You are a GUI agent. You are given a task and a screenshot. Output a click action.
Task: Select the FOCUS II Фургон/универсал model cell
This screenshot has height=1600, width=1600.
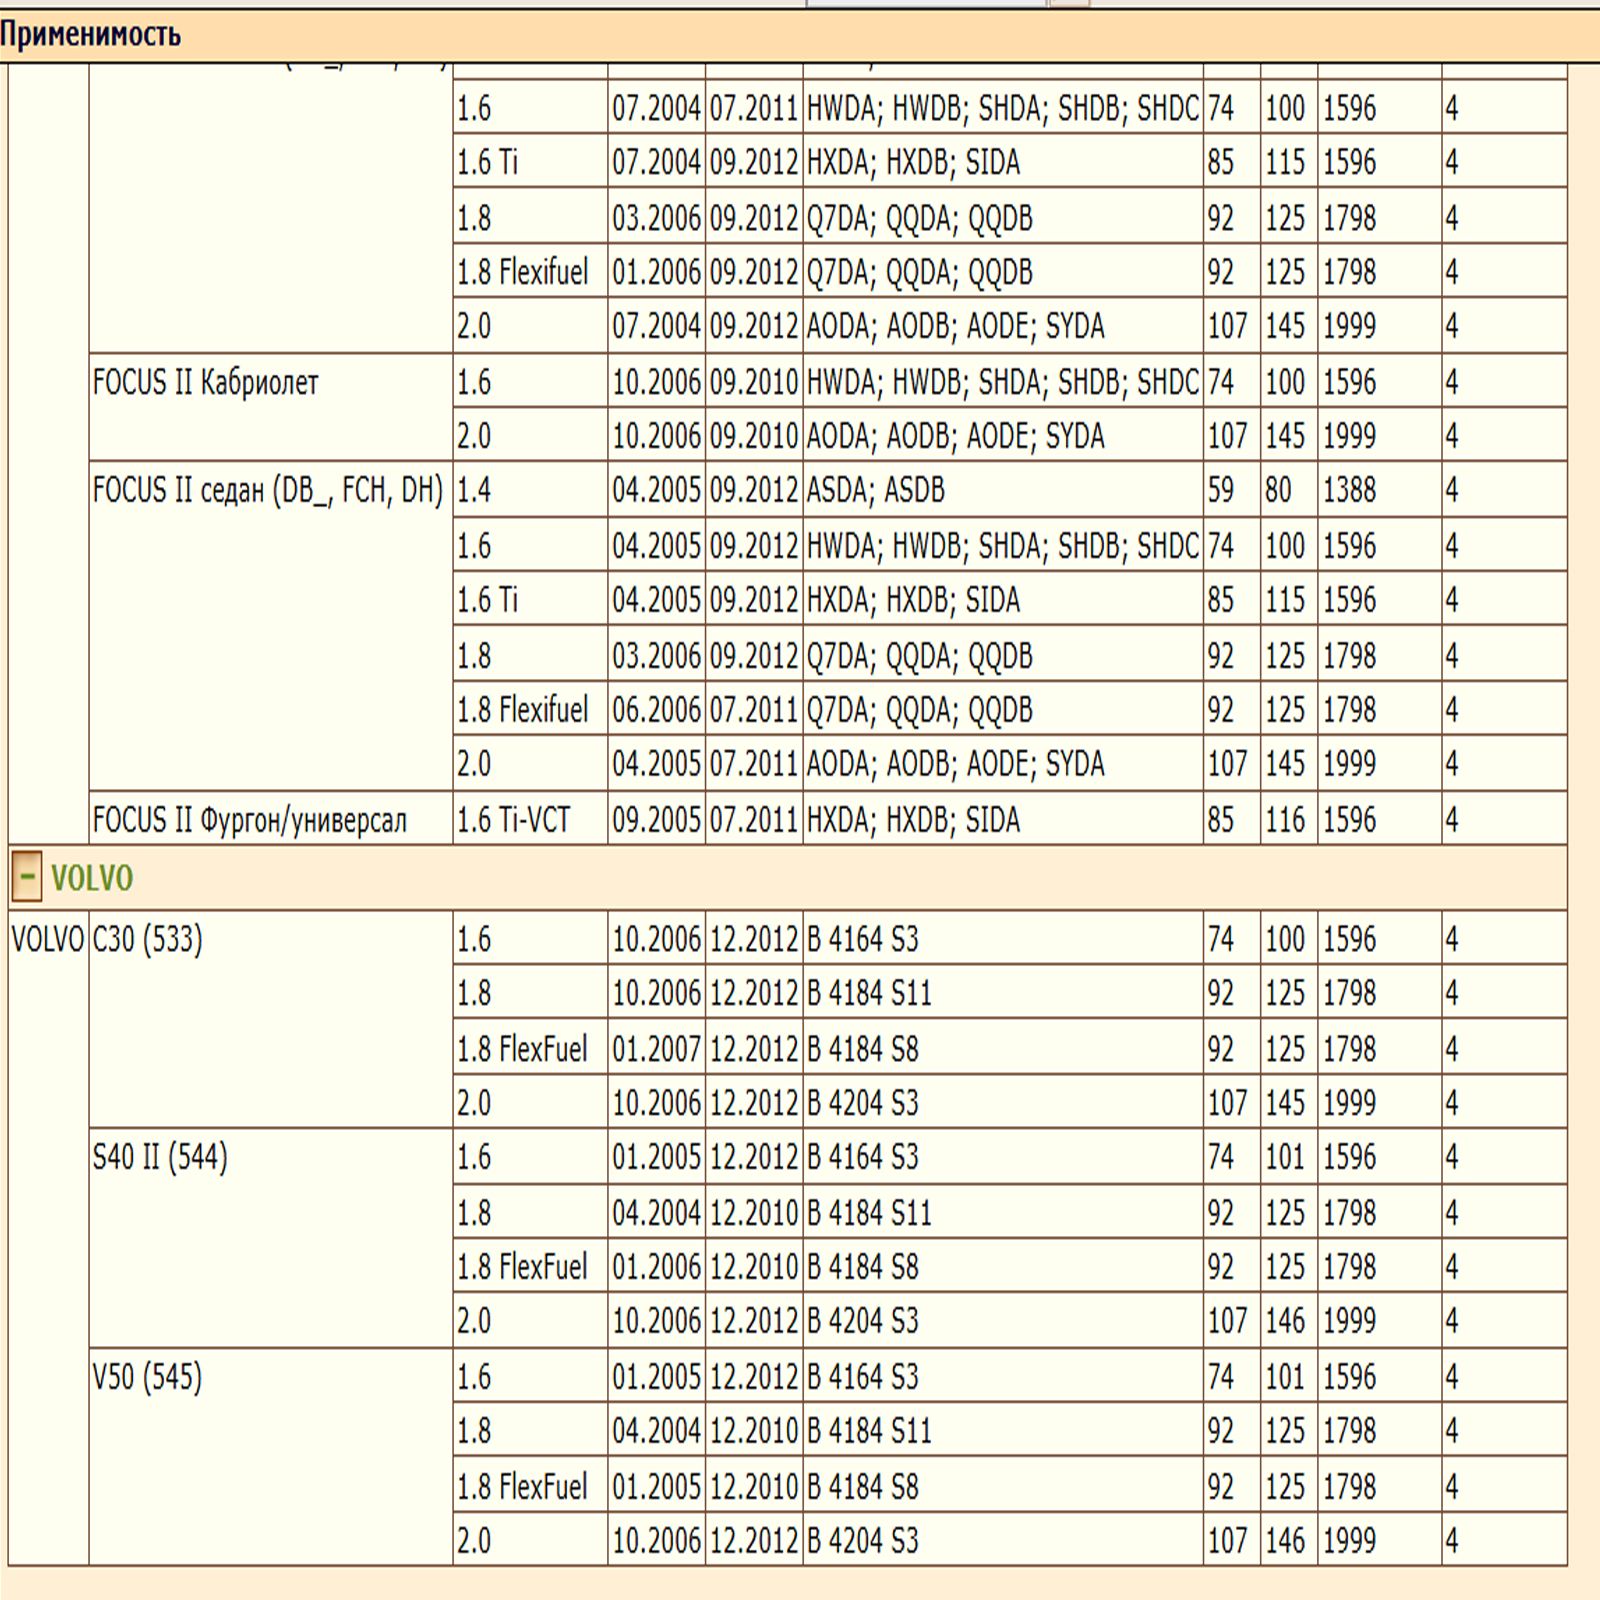point(250,820)
